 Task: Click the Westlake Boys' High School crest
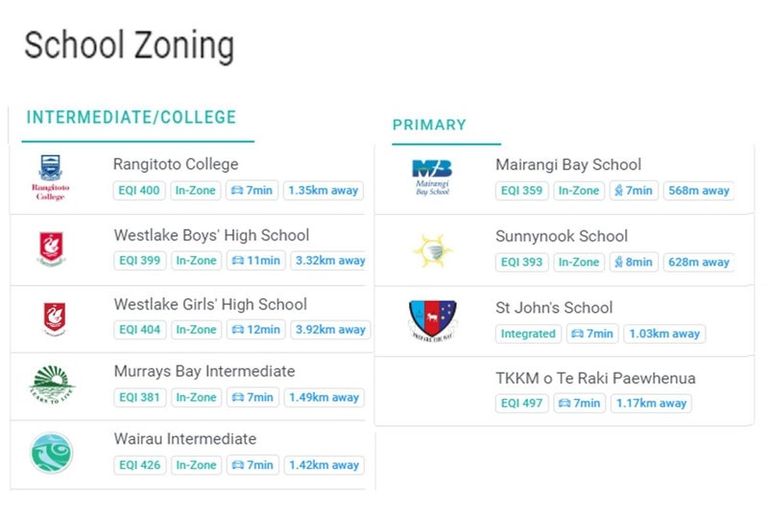pyautogui.click(x=51, y=248)
